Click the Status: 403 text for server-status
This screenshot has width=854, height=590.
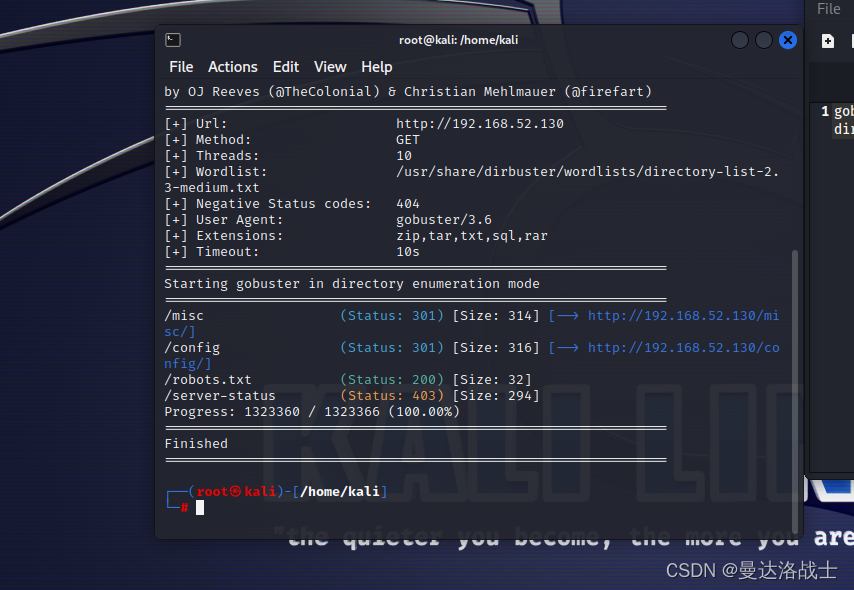click(392, 396)
